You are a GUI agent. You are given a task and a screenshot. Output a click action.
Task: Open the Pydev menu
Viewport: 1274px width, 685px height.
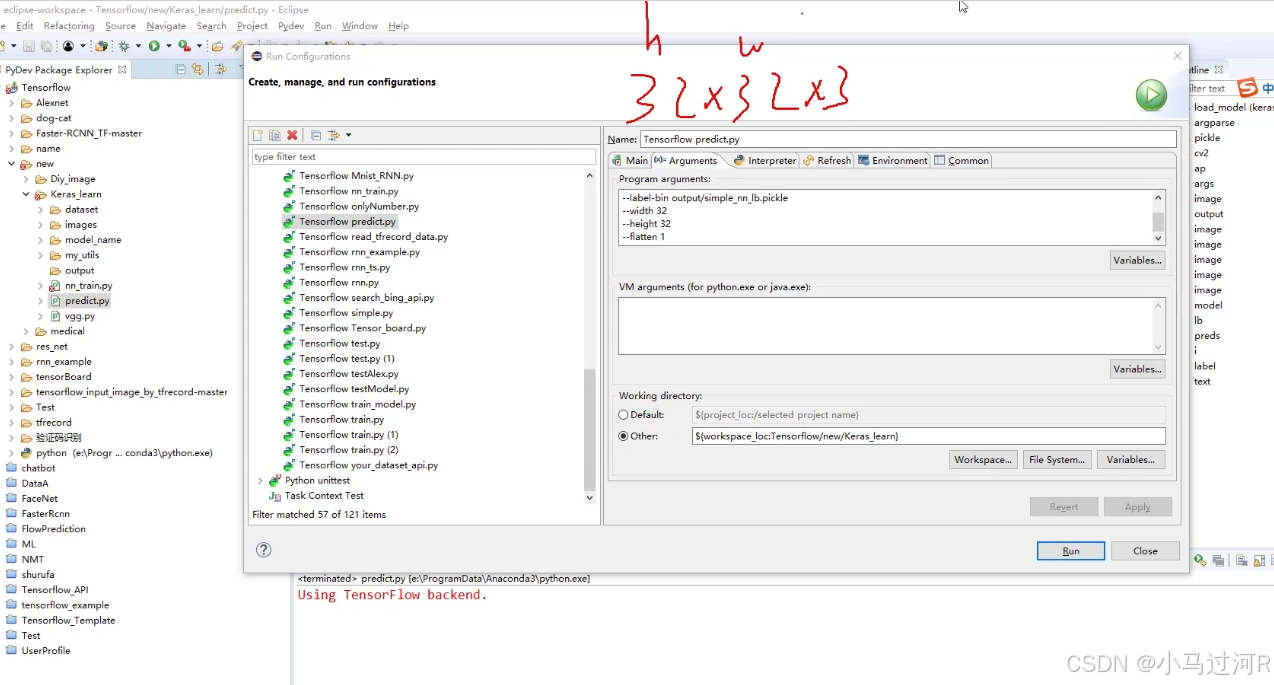point(291,26)
